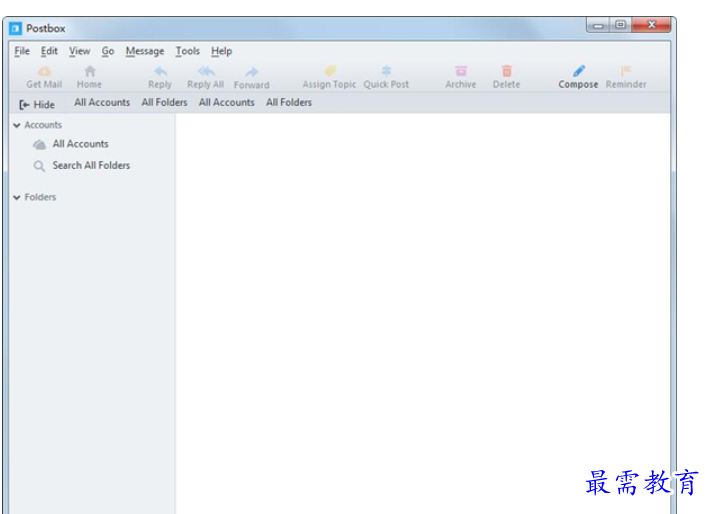Image resolution: width=707 pixels, height=514 pixels.
Task: Select first All Accounts tab in bar
Action: [102, 102]
